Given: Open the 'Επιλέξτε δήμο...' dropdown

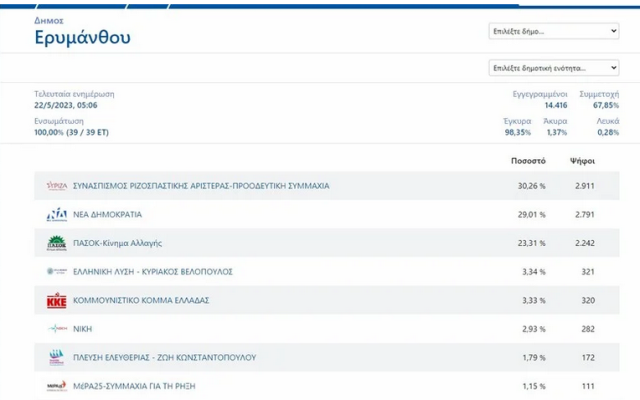Looking at the screenshot, I should 554,31.
